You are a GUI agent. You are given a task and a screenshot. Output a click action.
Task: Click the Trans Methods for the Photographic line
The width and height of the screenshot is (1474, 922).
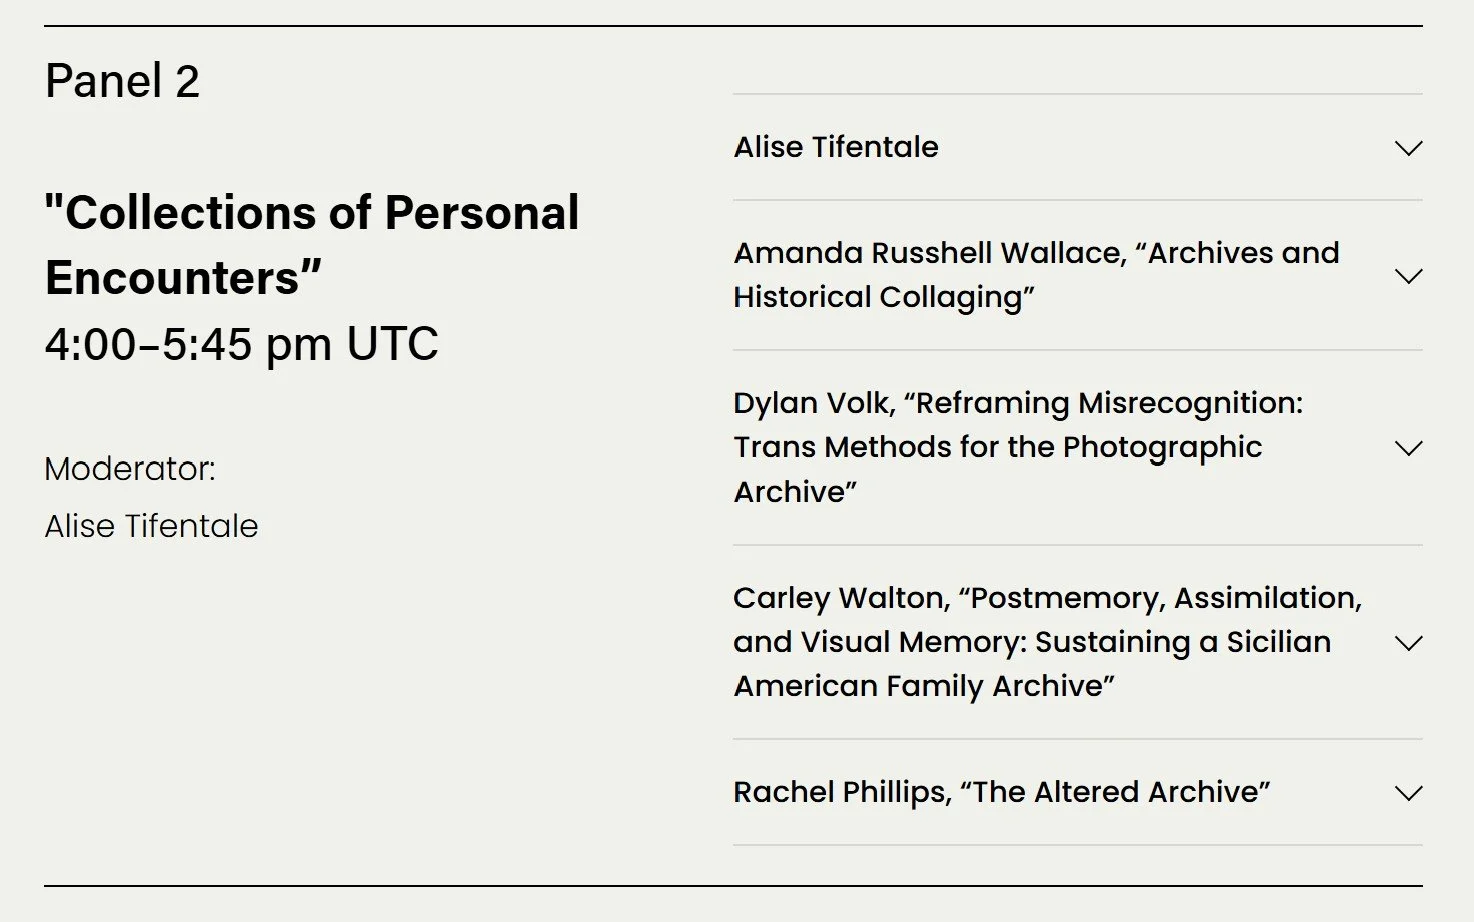998,447
